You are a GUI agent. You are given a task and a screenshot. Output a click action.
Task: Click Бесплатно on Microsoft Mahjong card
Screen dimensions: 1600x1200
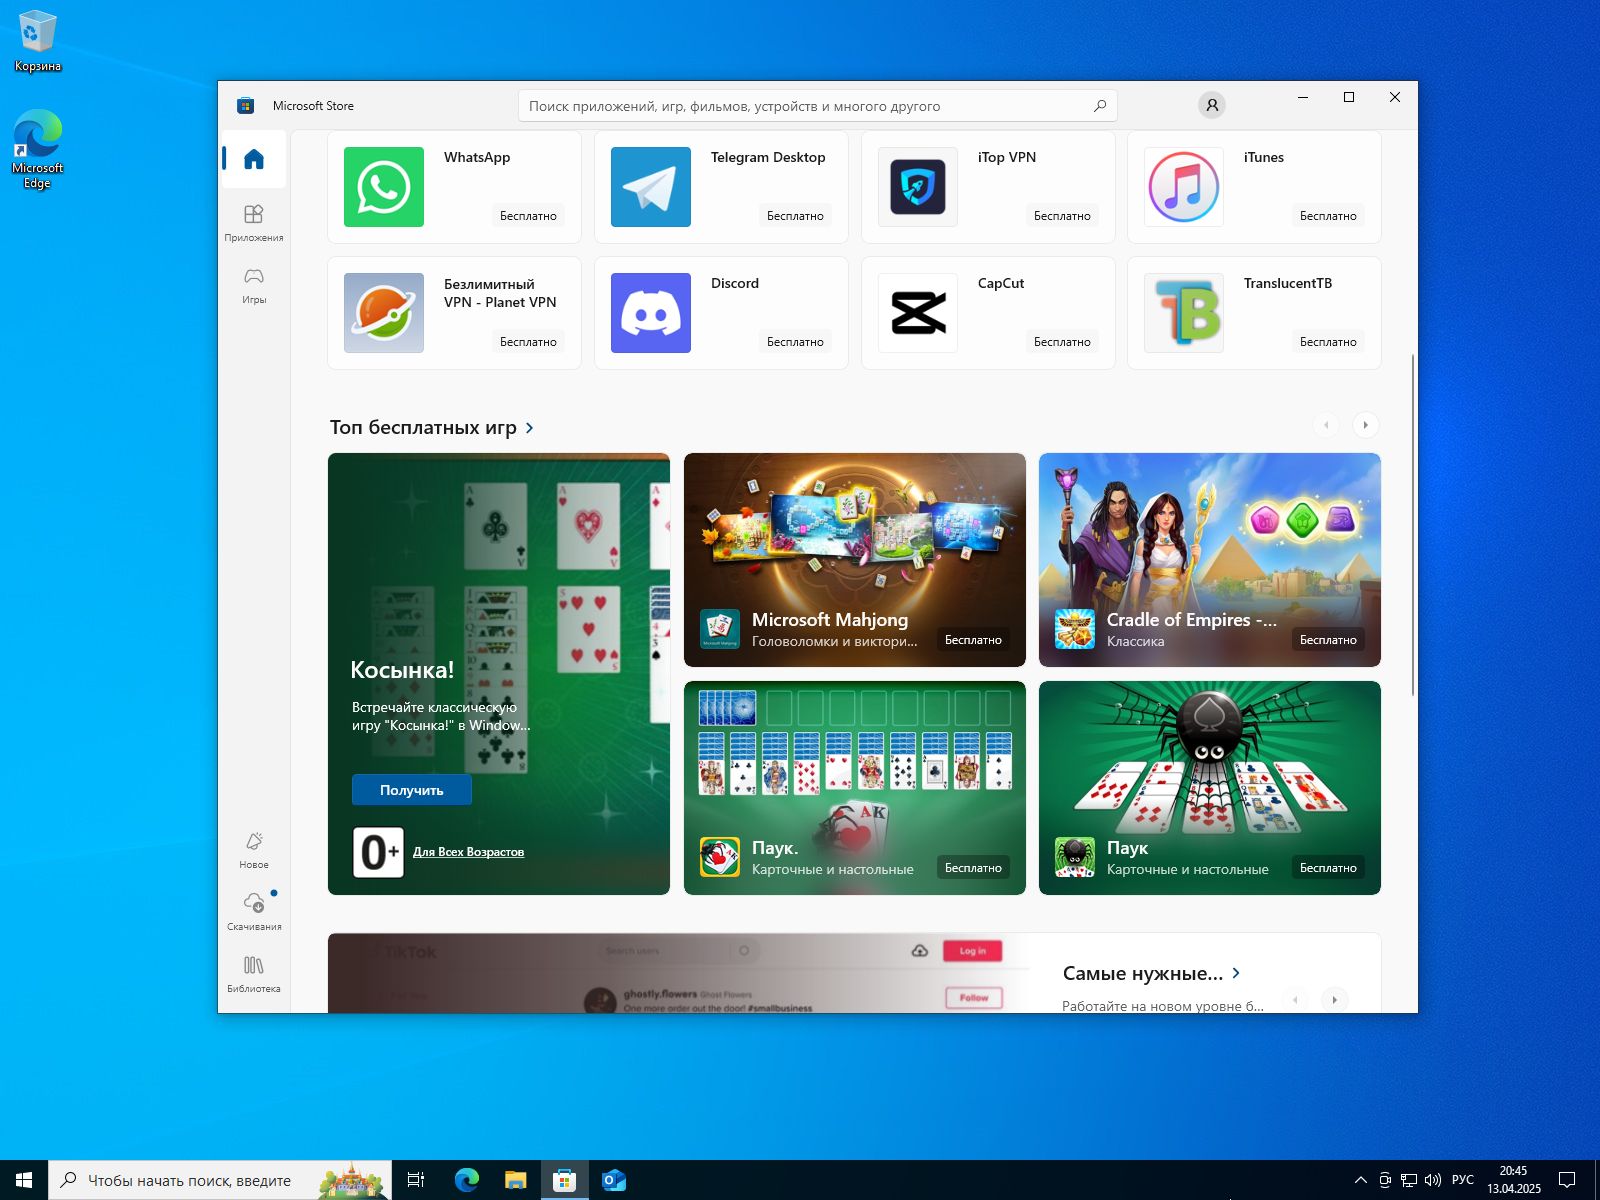tap(973, 640)
